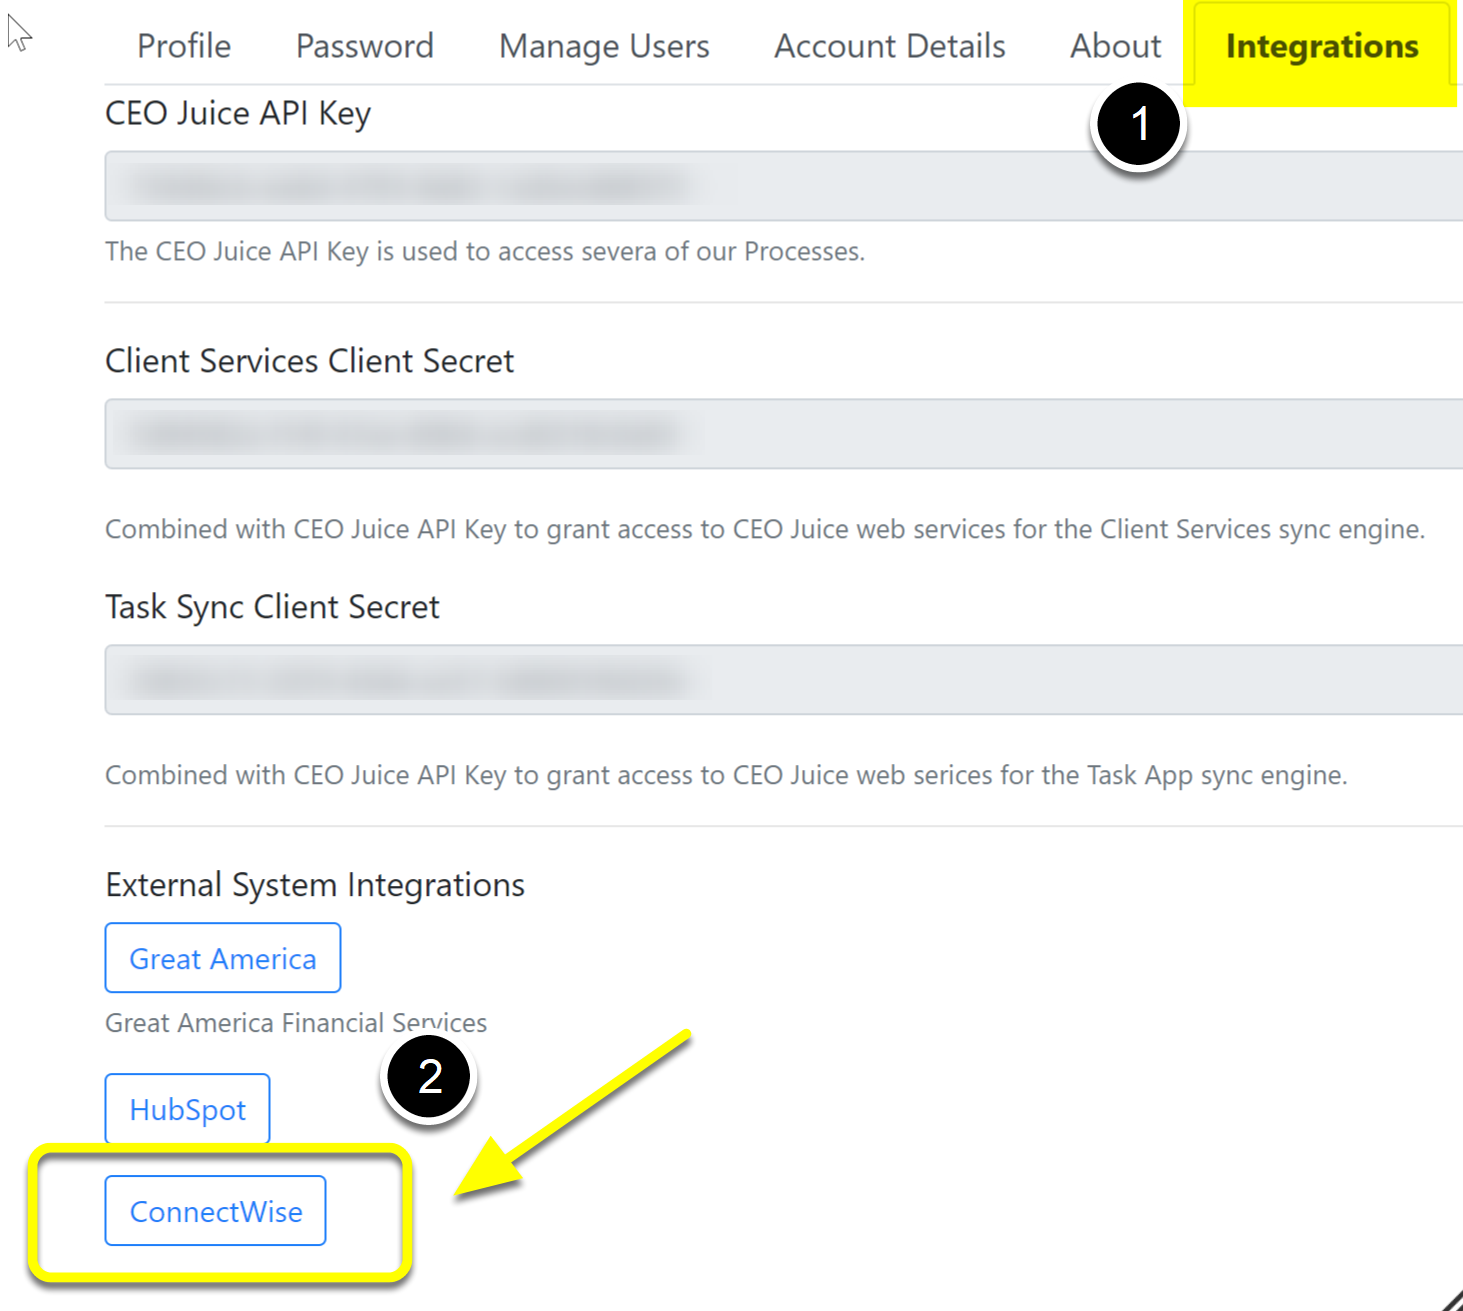This screenshot has width=1463, height=1311.
Task: Click the black step 1 marker
Action: click(1138, 125)
